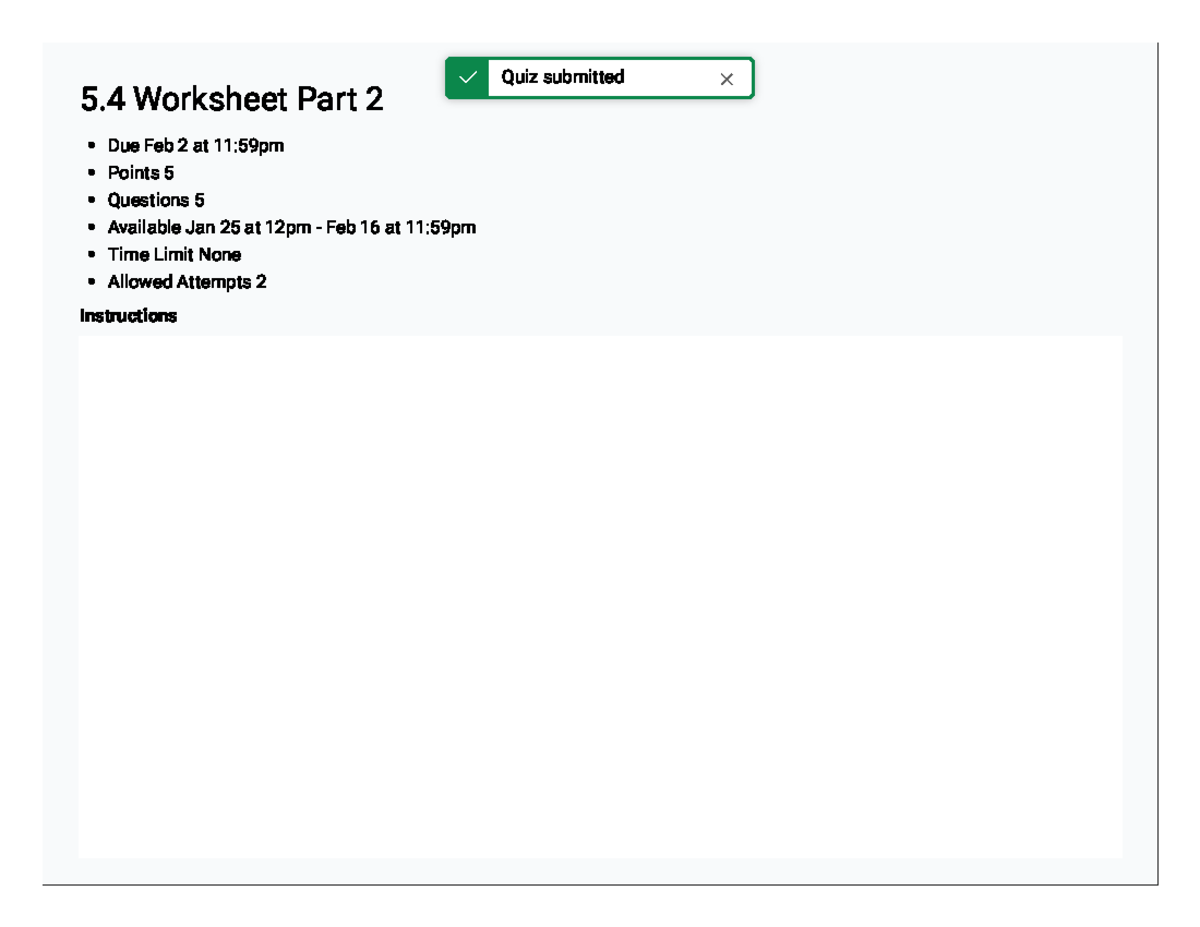
Task: Click the Points 5 list item
Action: [141, 173]
